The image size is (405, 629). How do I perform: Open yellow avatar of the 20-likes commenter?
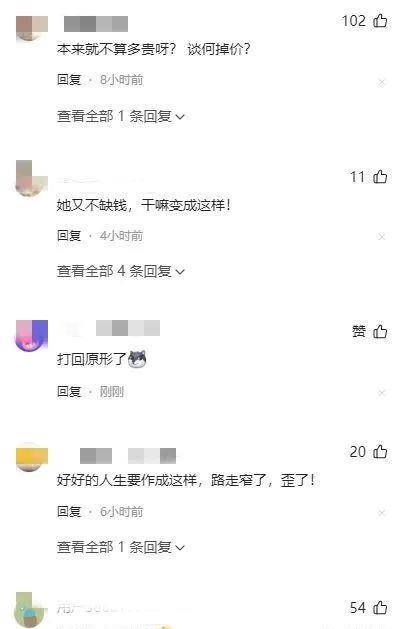(31, 458)
